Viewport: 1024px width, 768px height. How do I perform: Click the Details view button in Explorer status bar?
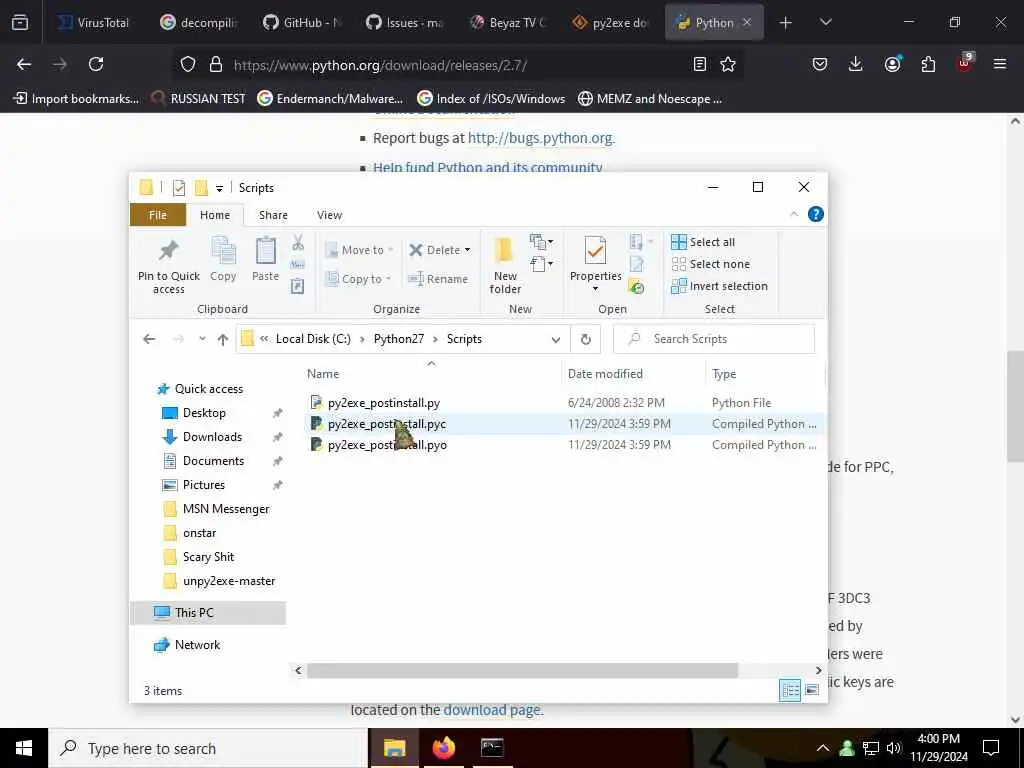click(x=790, y=690)
